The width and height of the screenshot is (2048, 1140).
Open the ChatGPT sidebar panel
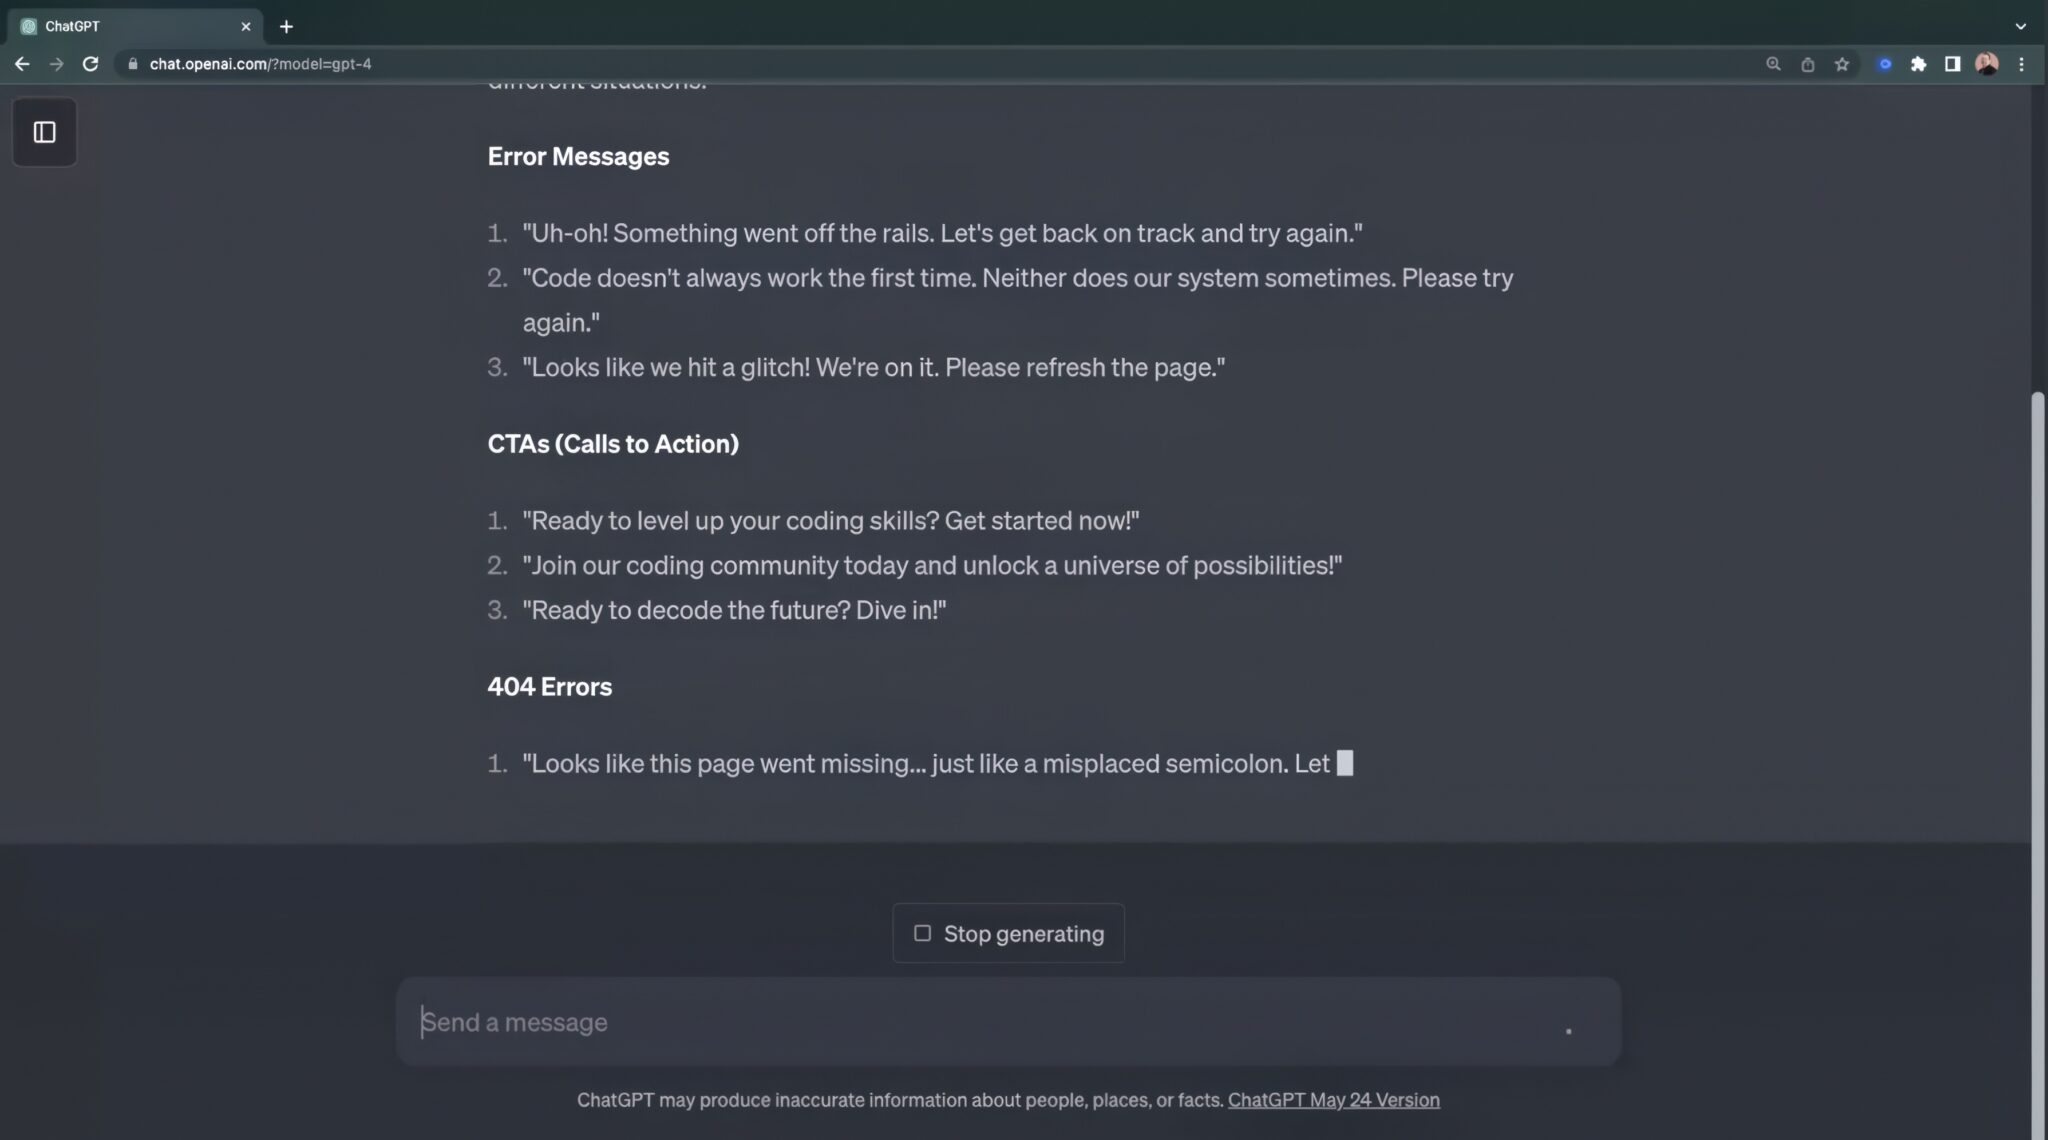point(44,132)
